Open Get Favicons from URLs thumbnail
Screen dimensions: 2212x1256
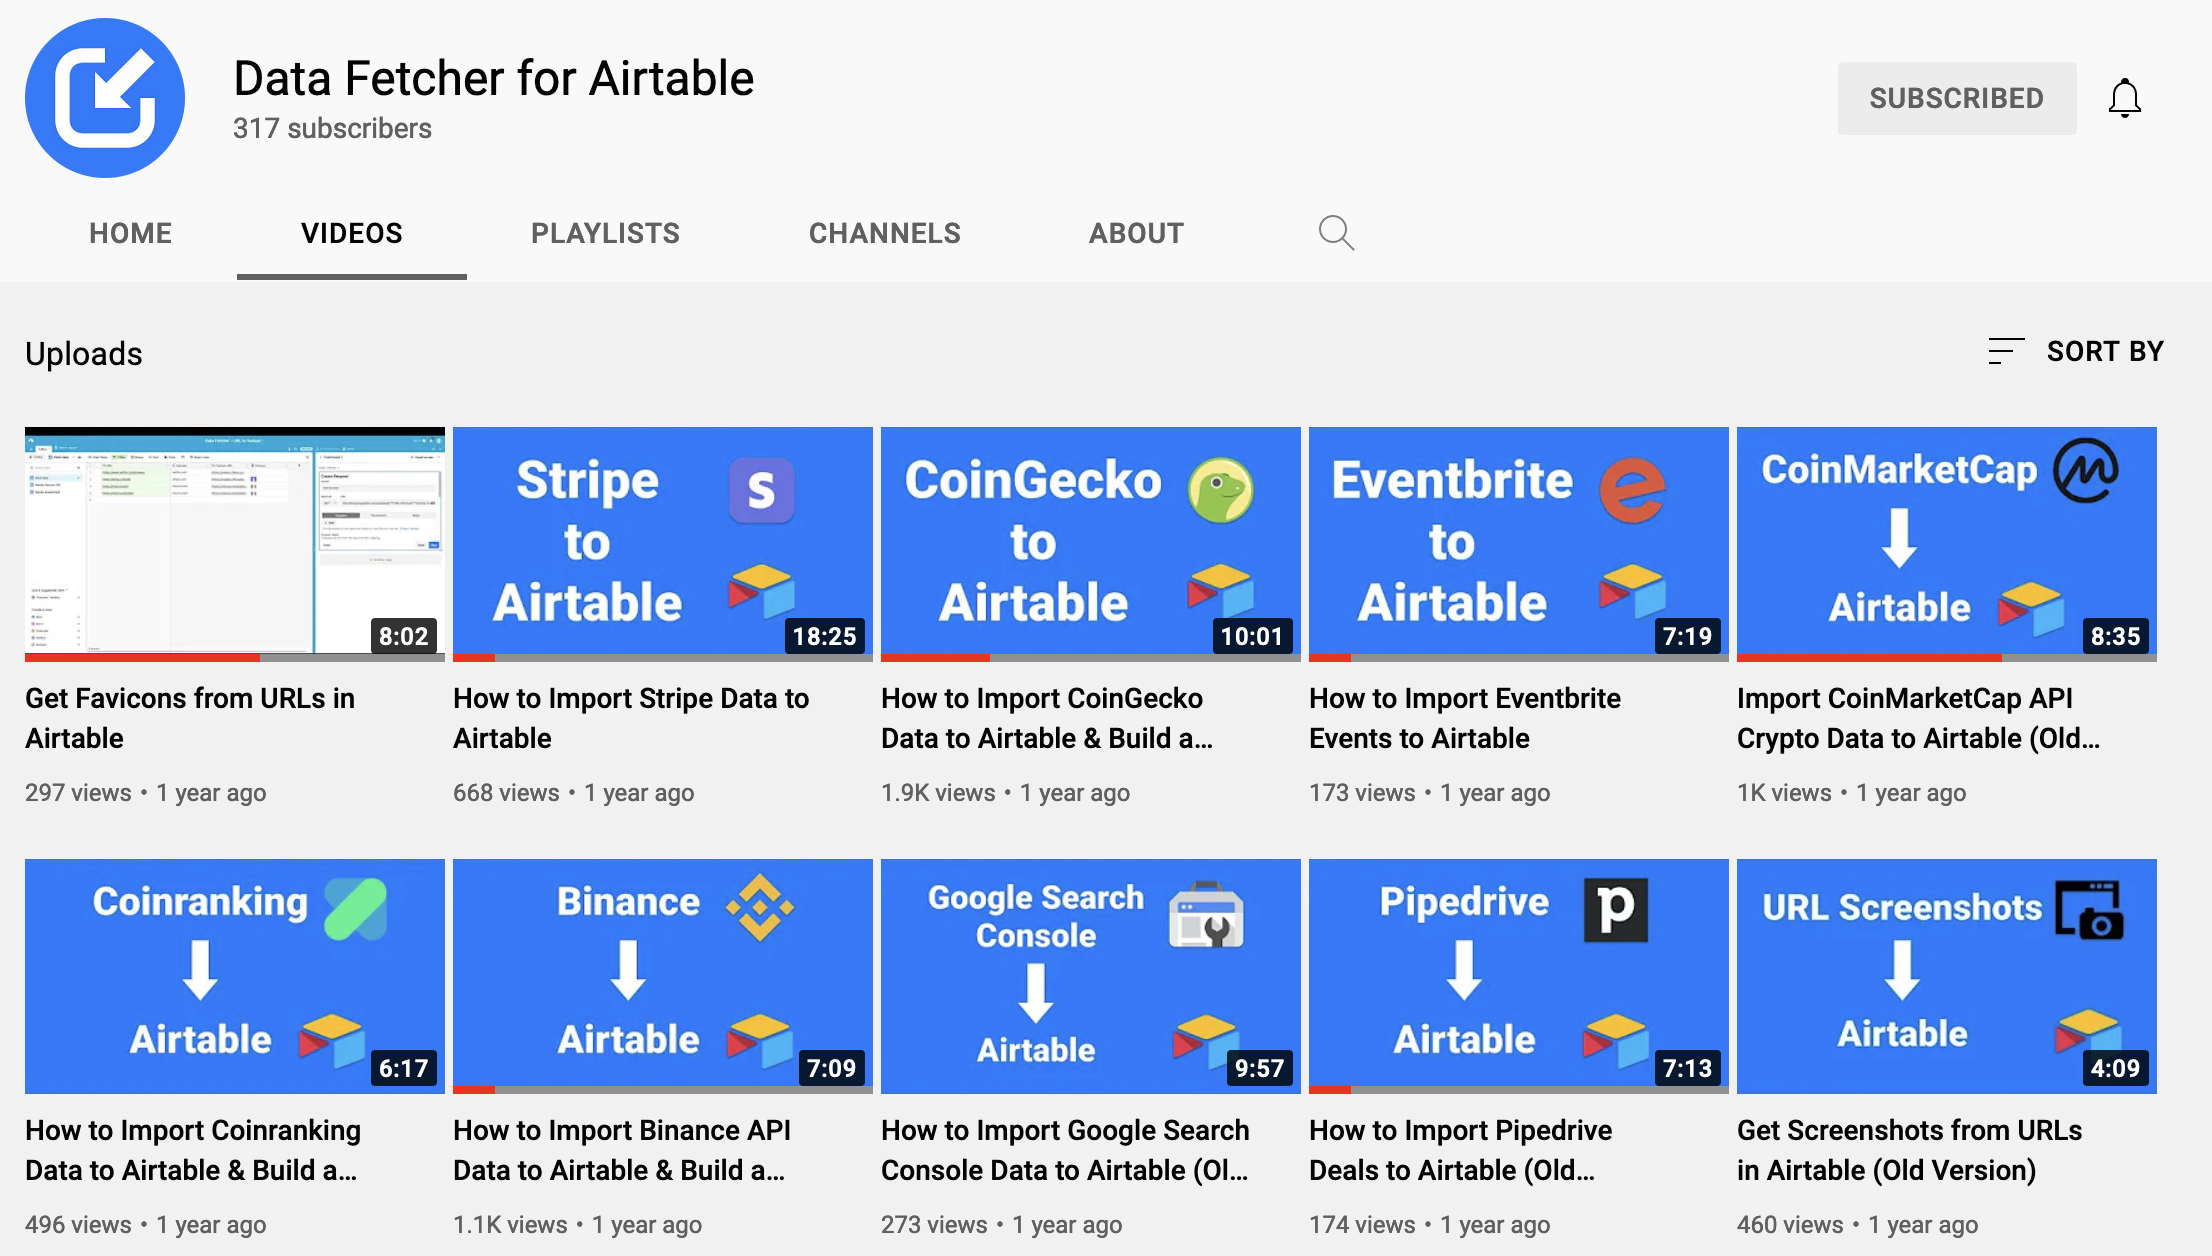pos(235,544)
